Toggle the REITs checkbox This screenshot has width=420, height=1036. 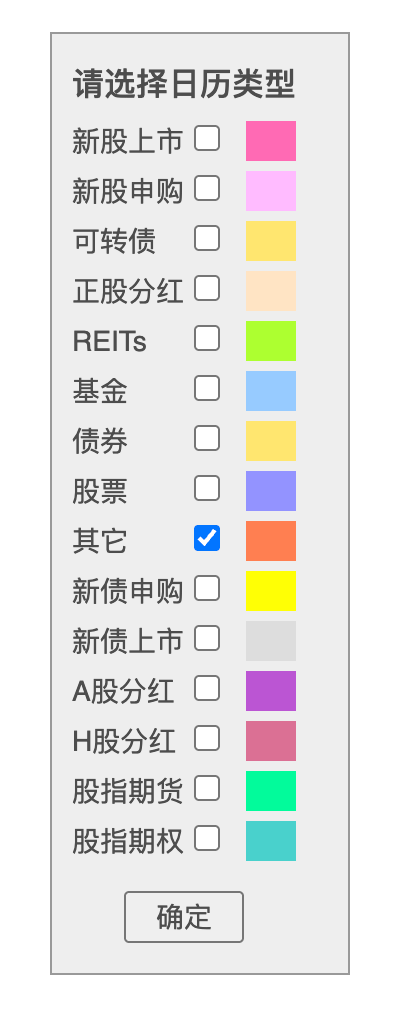(x=207, y=338)
